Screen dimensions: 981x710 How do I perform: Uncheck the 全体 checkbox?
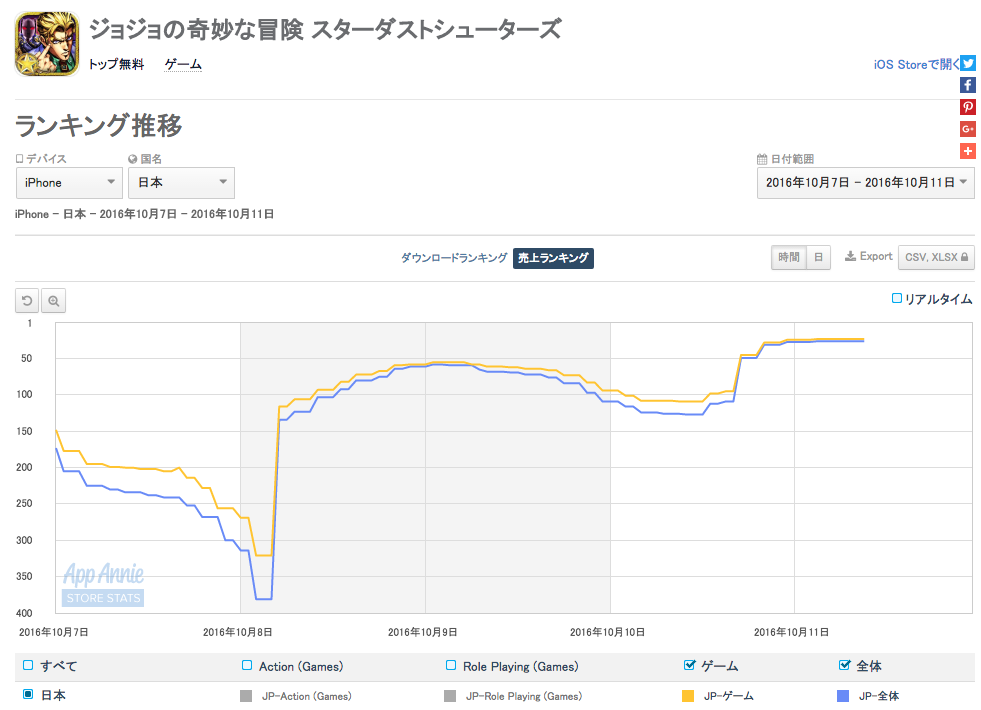click(845, 665)
